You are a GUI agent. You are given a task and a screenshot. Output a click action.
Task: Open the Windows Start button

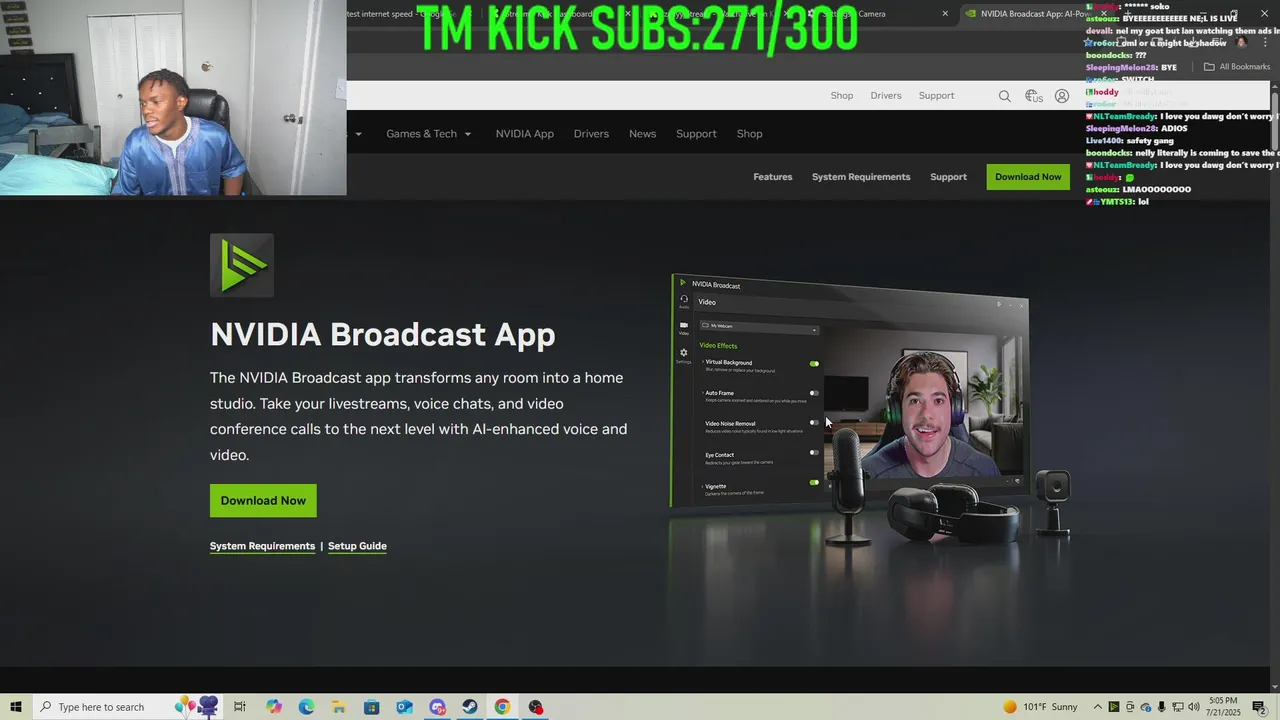click(16, 707)
